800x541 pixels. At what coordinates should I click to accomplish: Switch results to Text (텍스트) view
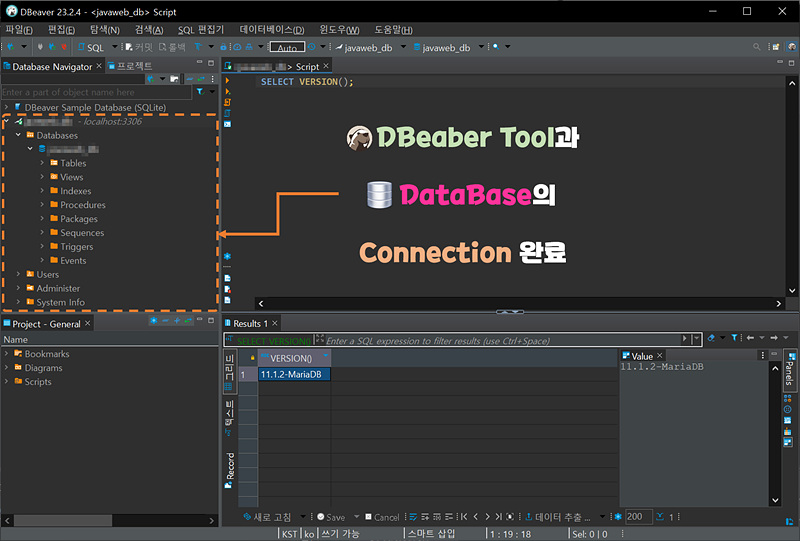coord(229,419)
